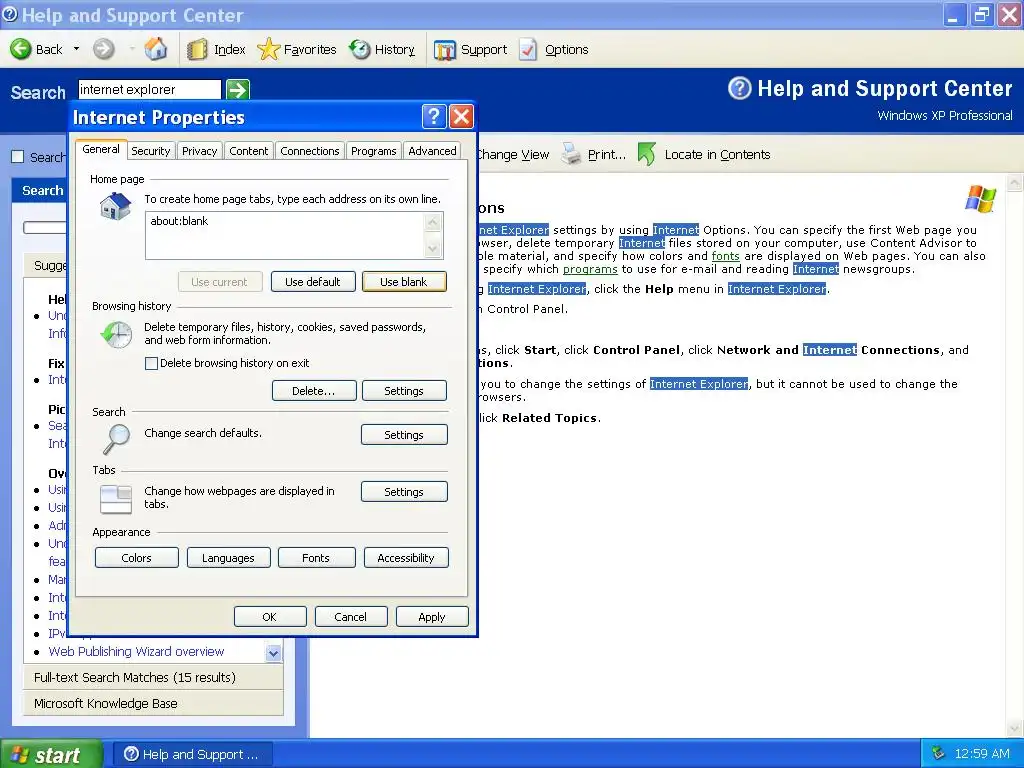1024x768 pixels.
Task: Toggle the Search within results checkbox in the left pane
Action: [x=18, y=157]
